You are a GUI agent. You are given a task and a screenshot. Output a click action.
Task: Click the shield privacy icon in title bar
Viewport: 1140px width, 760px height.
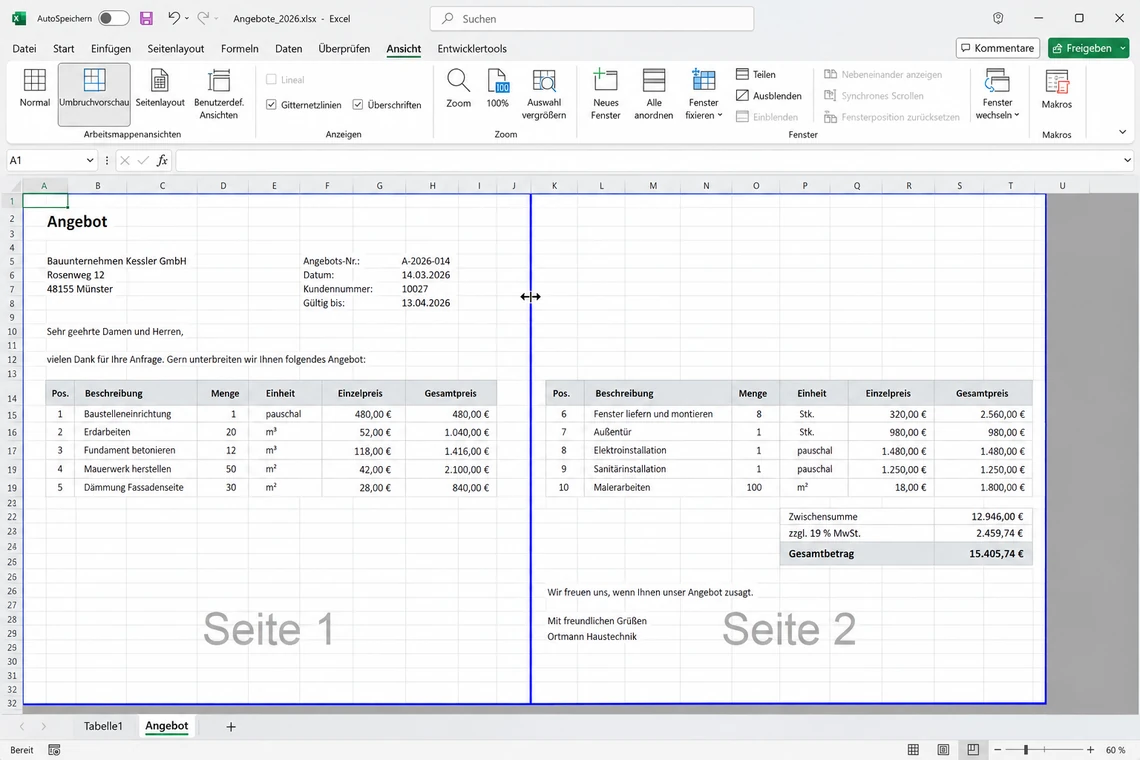coord(998,18)
